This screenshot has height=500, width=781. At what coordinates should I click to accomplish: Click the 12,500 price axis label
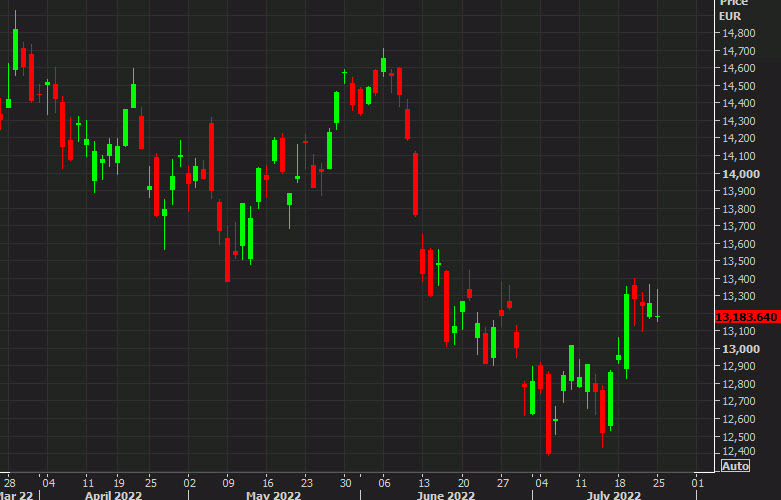coord(739,437)
